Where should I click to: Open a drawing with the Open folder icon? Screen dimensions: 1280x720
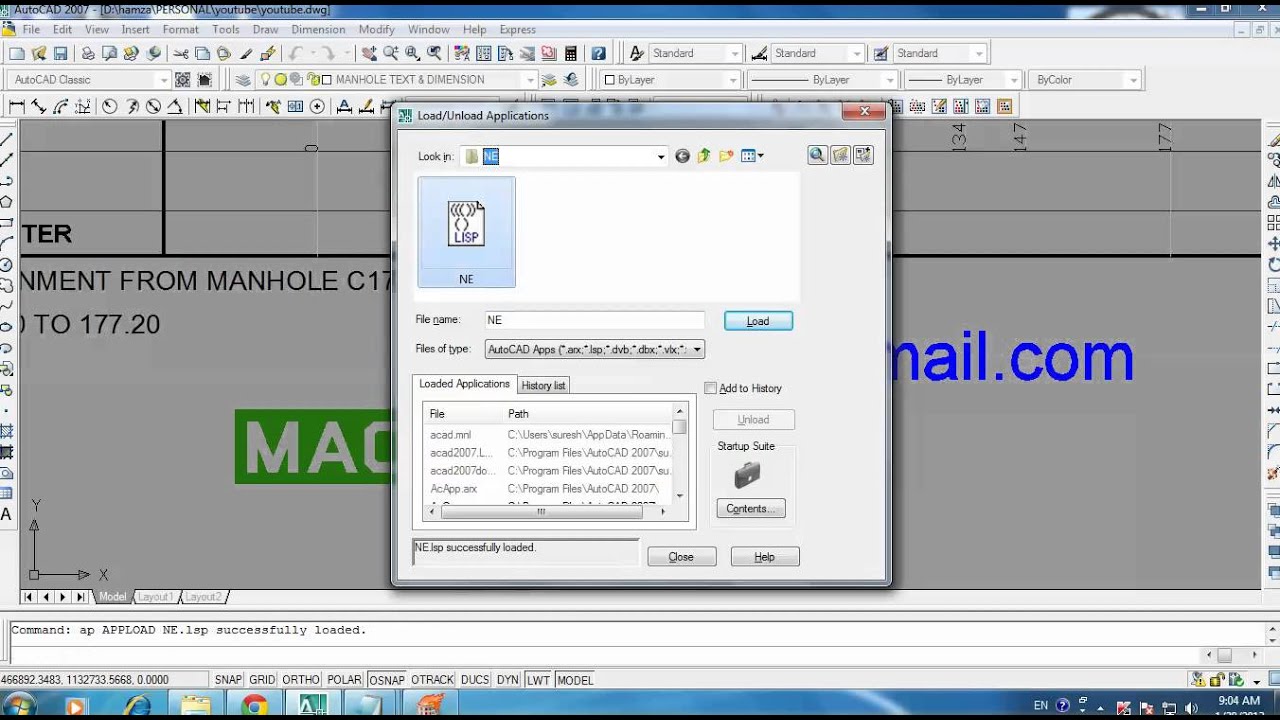tap(39, 53)
